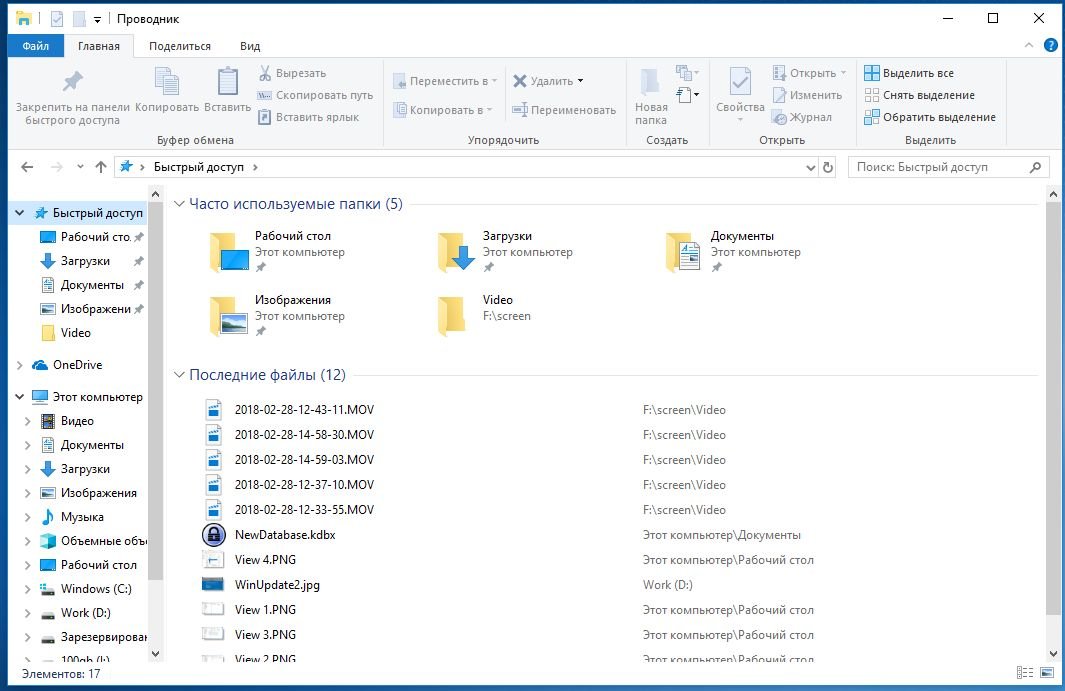Open the address bar history dropdown
Image resolution: width=1065 pixels, height=691 pixels.
point(810,168)
